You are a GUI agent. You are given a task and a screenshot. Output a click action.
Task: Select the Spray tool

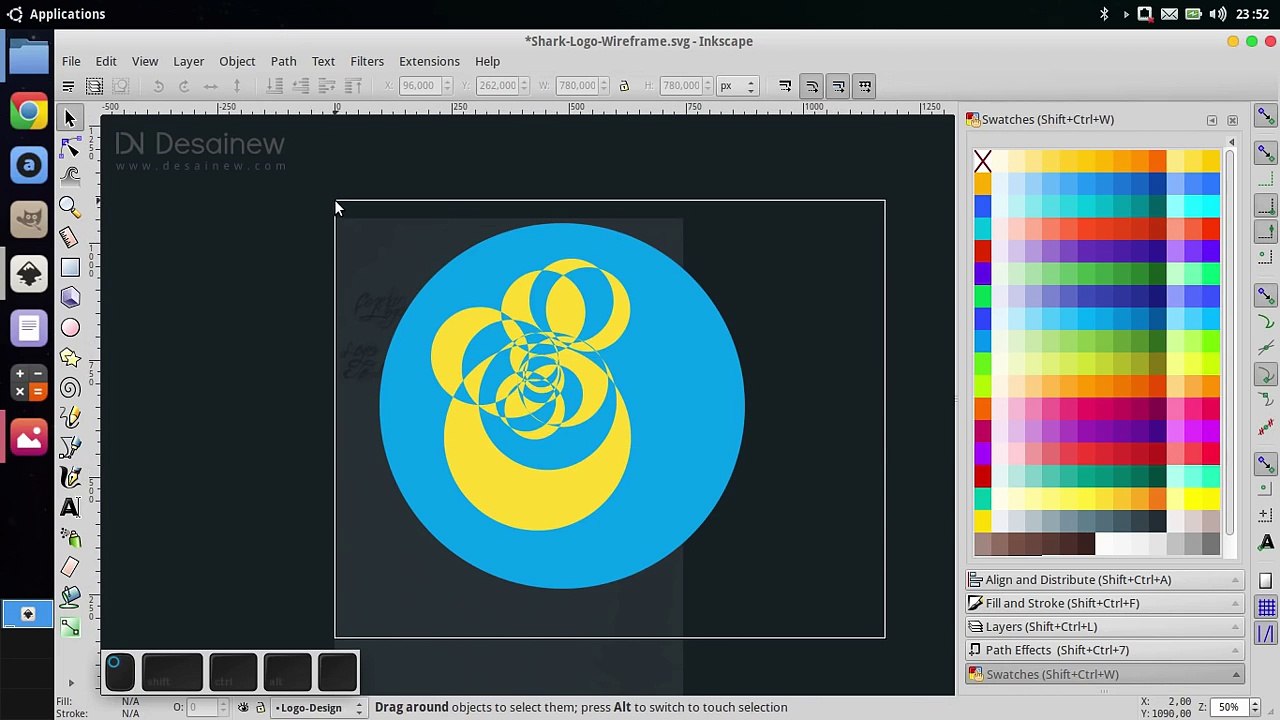click(70, 537)
